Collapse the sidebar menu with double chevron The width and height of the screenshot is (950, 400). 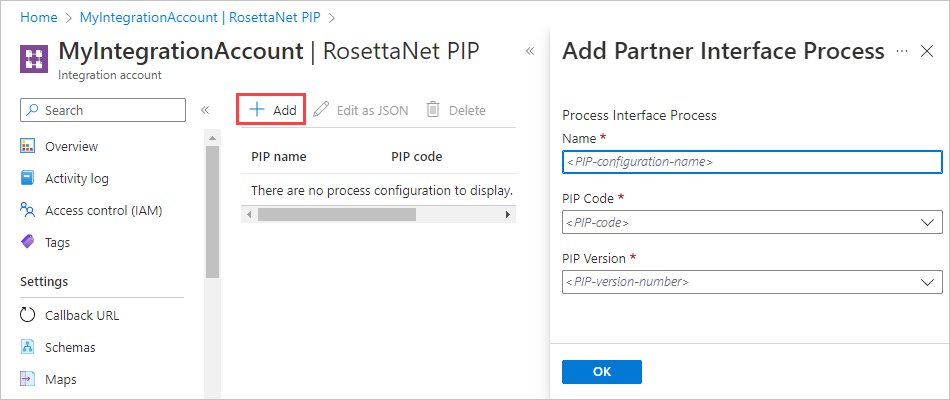205,110
